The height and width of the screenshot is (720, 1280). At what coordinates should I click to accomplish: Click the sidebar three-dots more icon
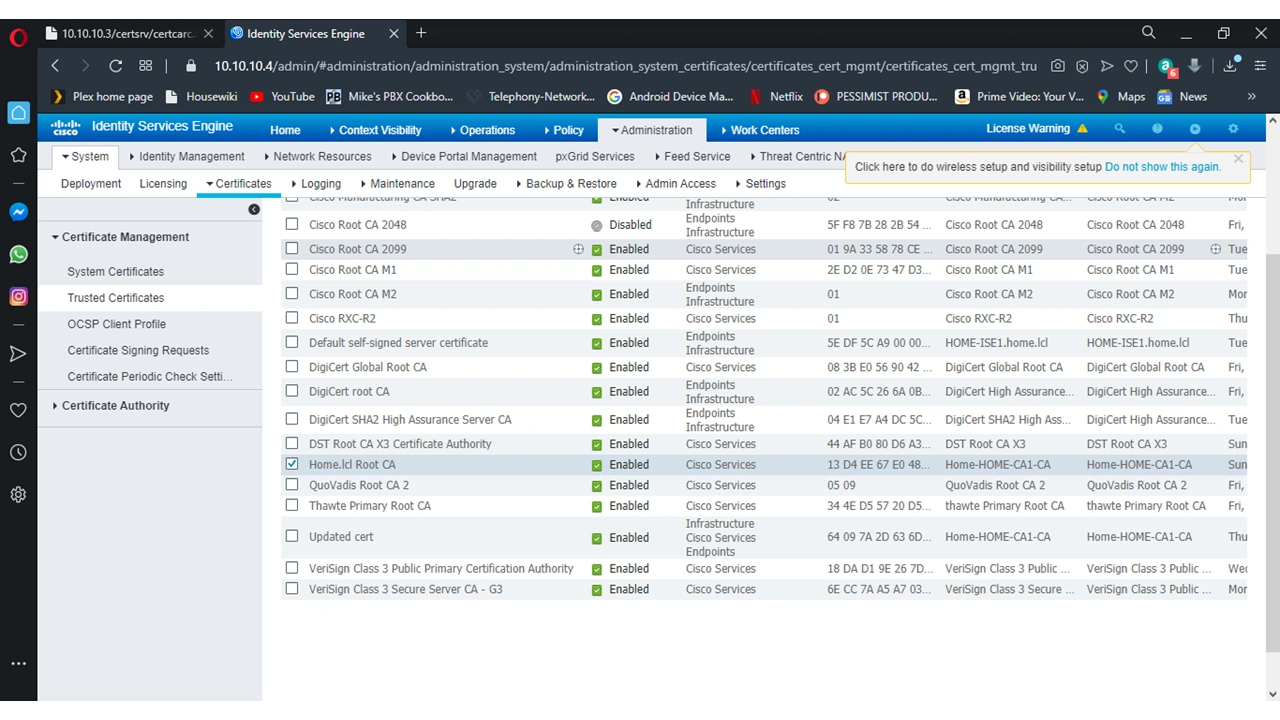click(x=18, y=663)
